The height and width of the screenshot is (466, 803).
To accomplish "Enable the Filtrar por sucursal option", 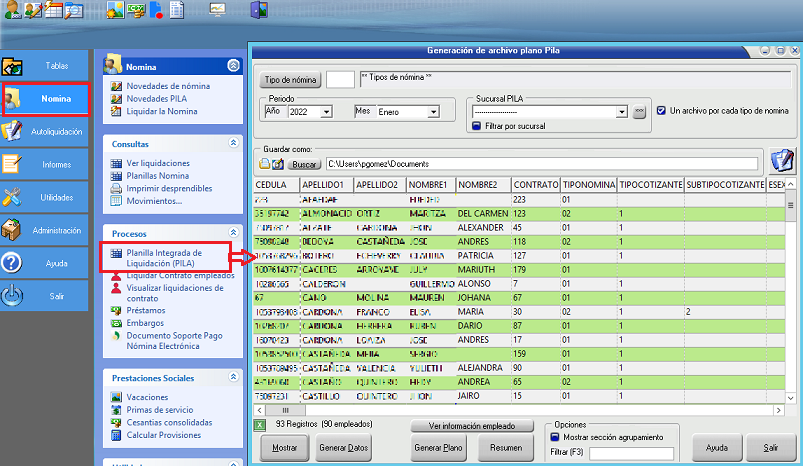I will (x=477, y=126).
